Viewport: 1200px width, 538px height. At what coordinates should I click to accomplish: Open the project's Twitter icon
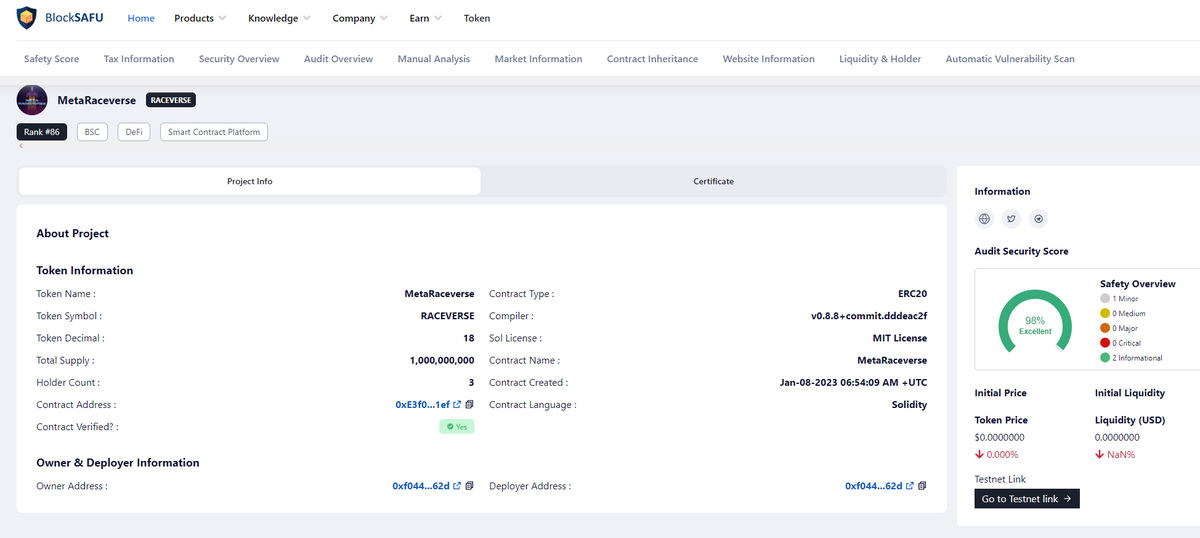pos(1011,218)
